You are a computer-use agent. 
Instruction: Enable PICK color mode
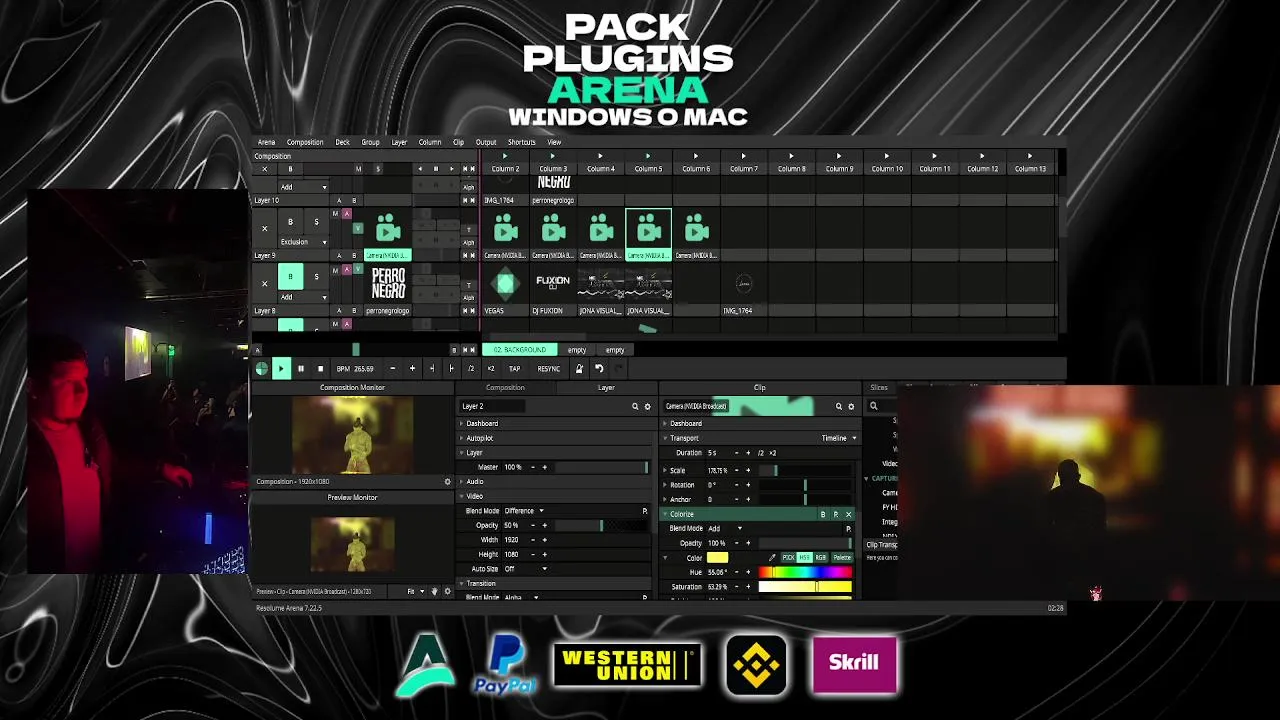(788, 558)
